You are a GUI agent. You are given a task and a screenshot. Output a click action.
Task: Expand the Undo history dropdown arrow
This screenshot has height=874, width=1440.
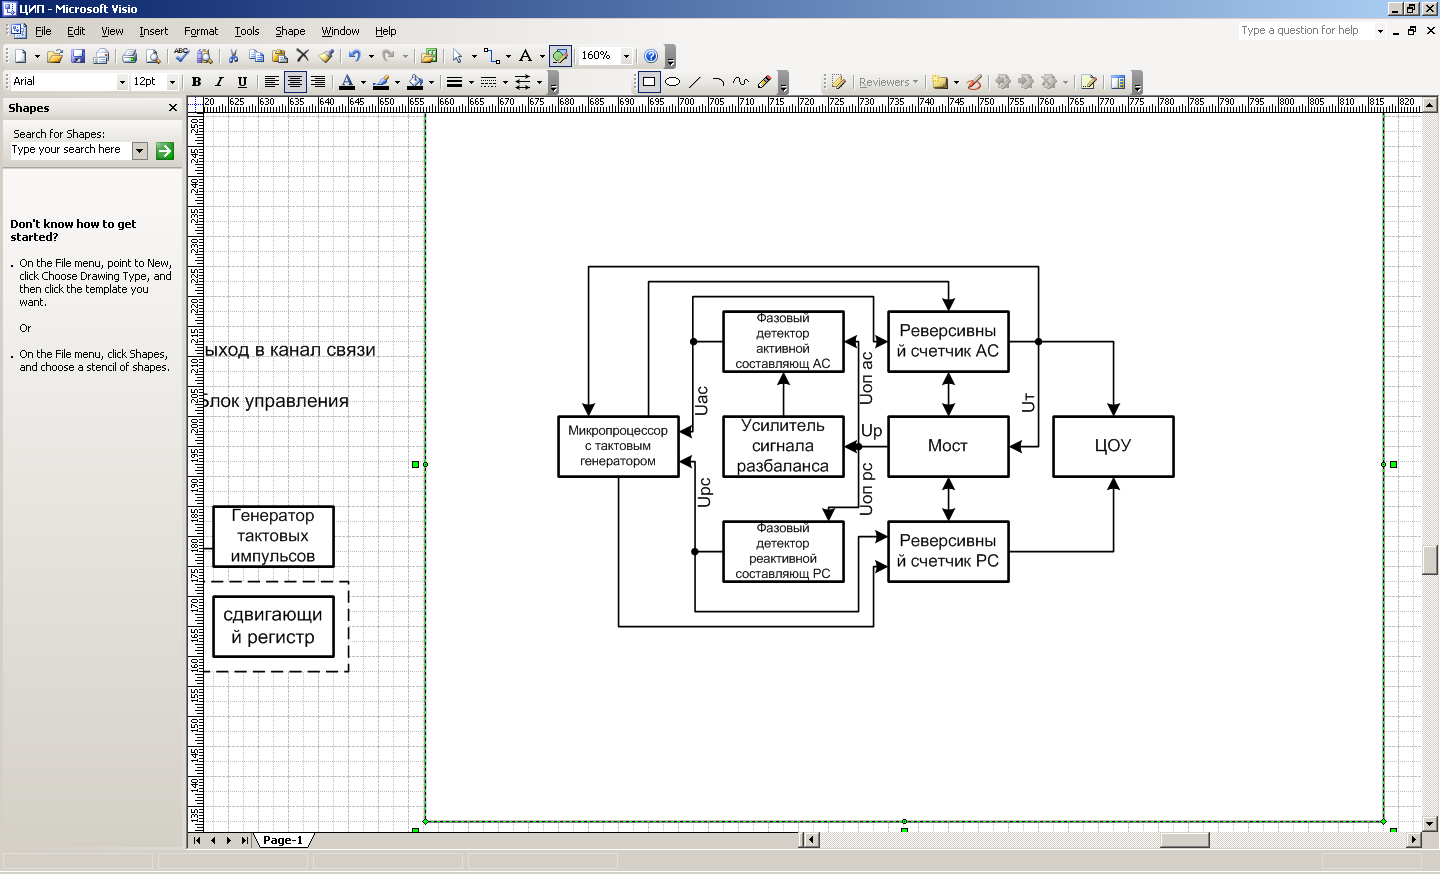371,56
